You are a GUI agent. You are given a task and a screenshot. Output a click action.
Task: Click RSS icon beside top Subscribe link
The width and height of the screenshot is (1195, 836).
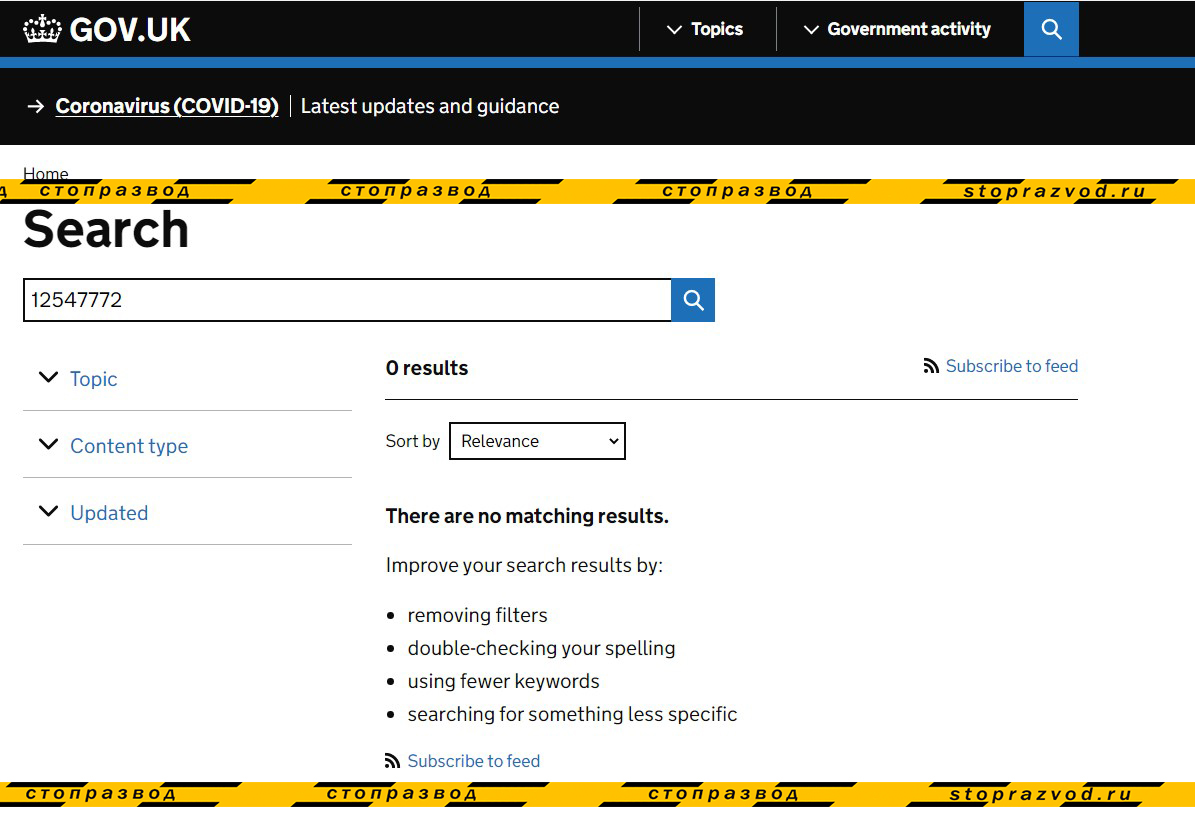[x=931, y=367]
